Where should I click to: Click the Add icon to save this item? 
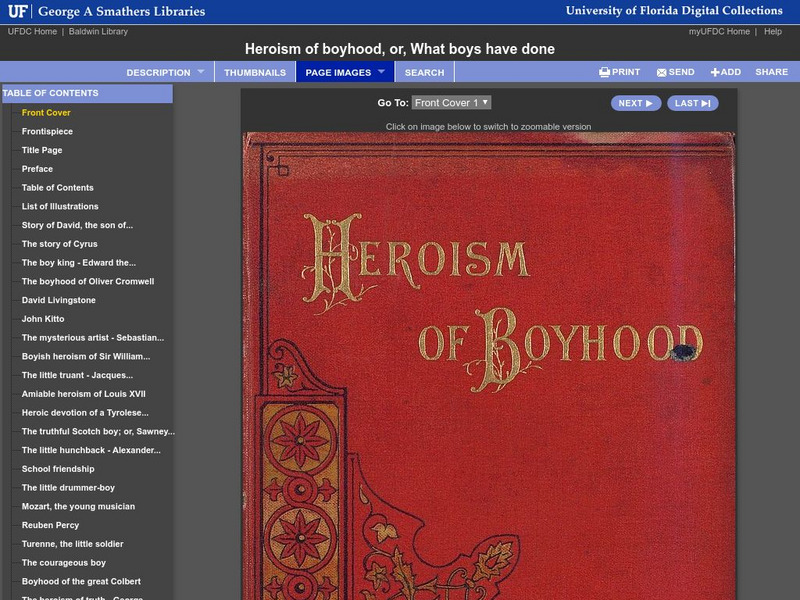point(724,72)
